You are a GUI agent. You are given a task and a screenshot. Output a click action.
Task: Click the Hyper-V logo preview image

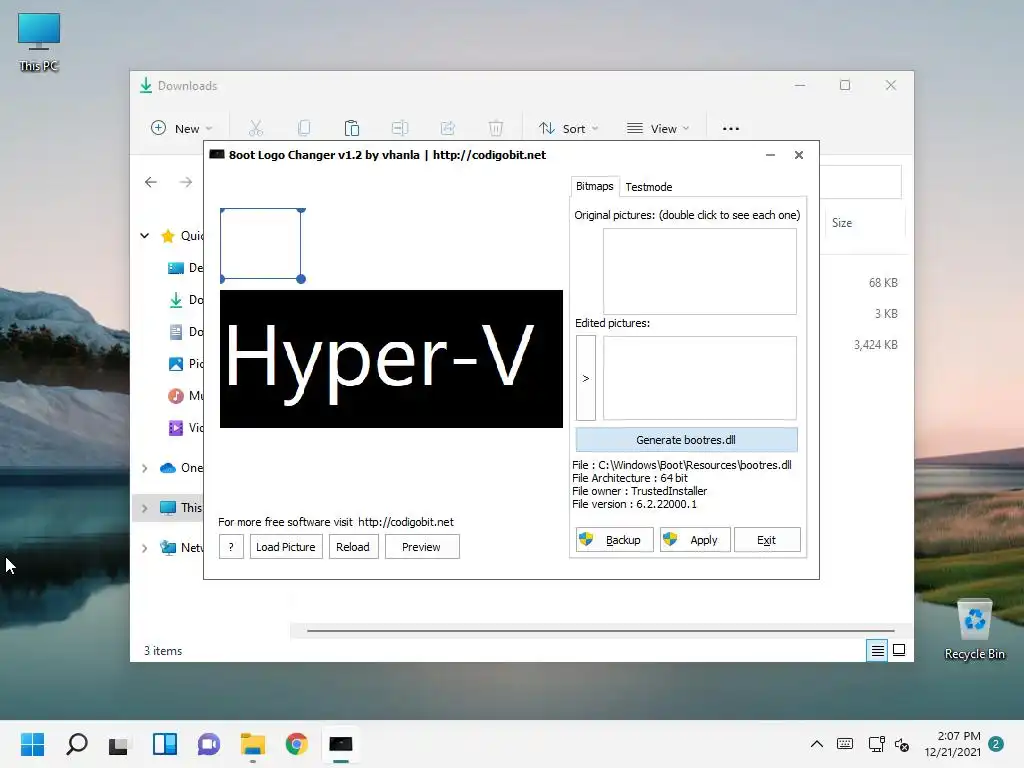391,359
